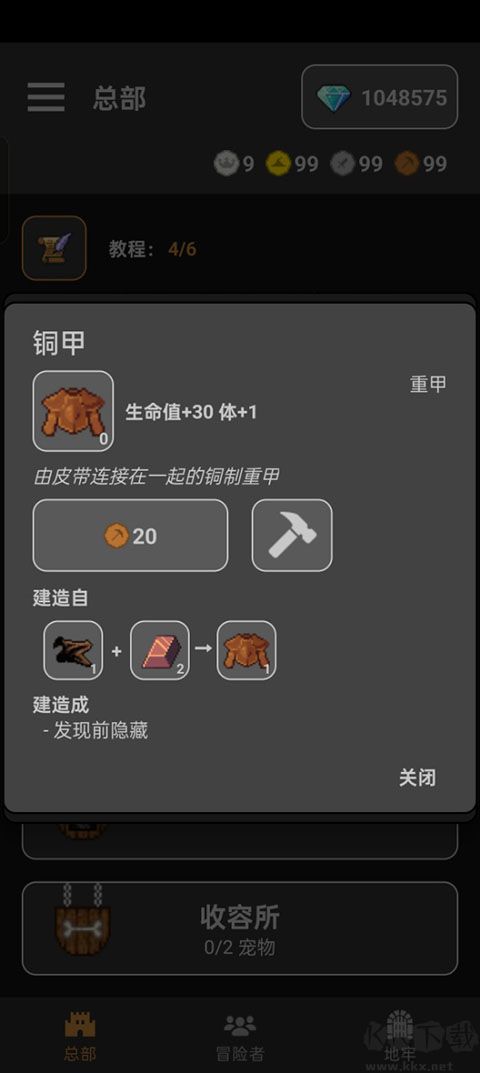Tap the 重甲 heavy armor type label
The image size is (480, 1073).
click(428, 385)
